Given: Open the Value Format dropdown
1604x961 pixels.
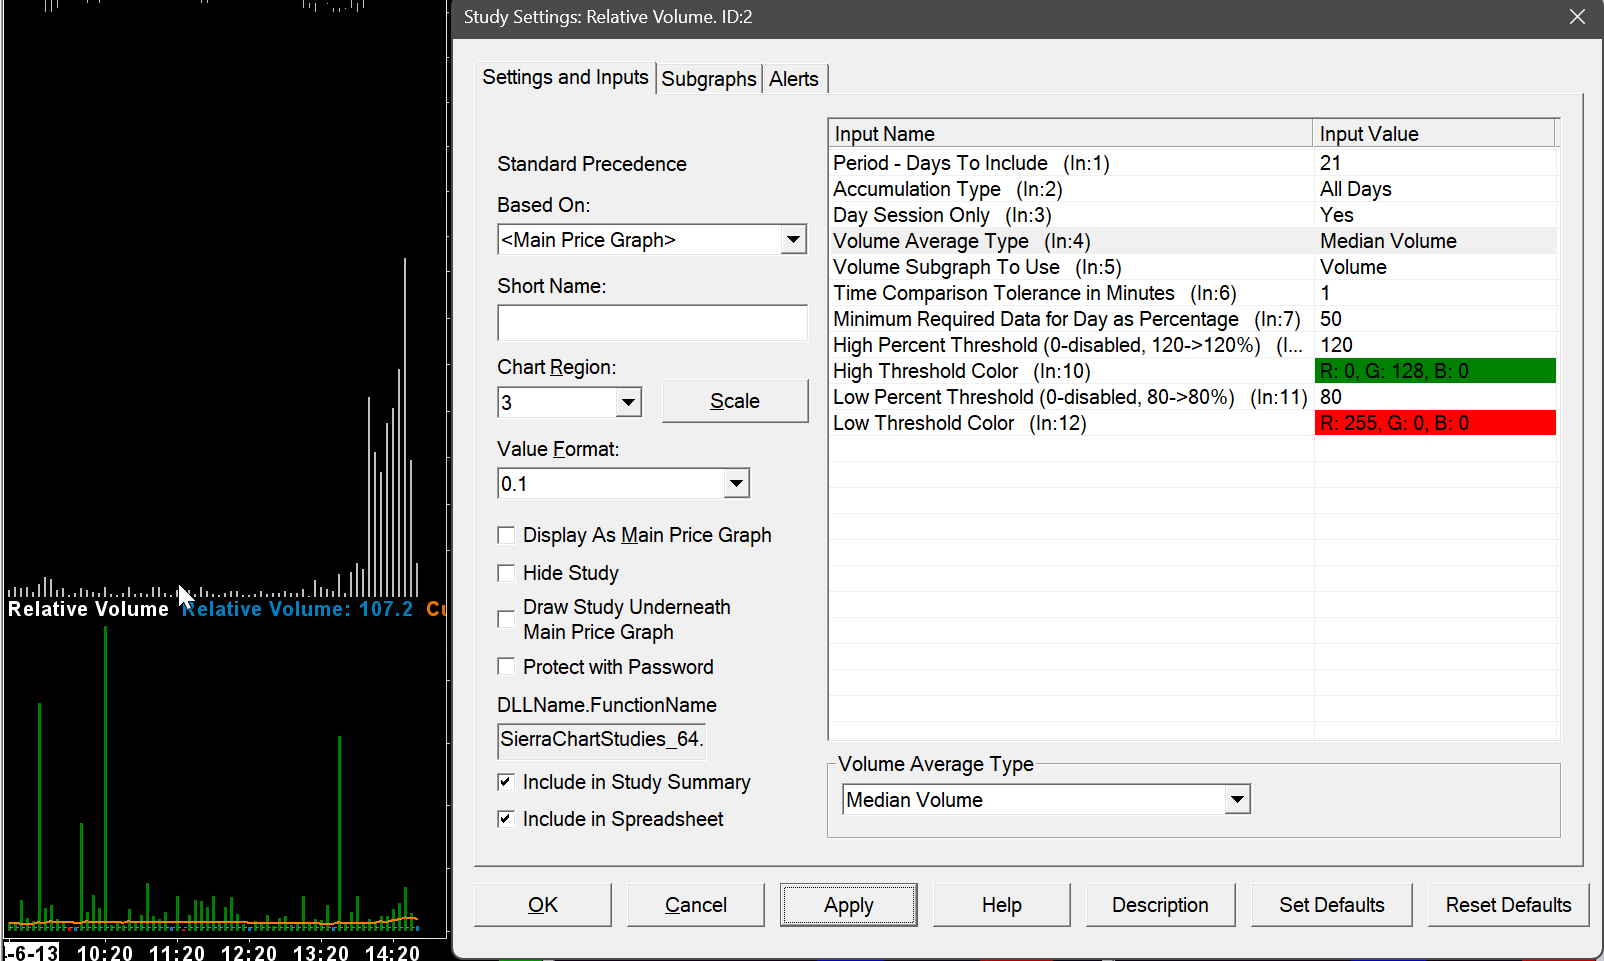Looking at the screenshot, I should click(736, 484).
